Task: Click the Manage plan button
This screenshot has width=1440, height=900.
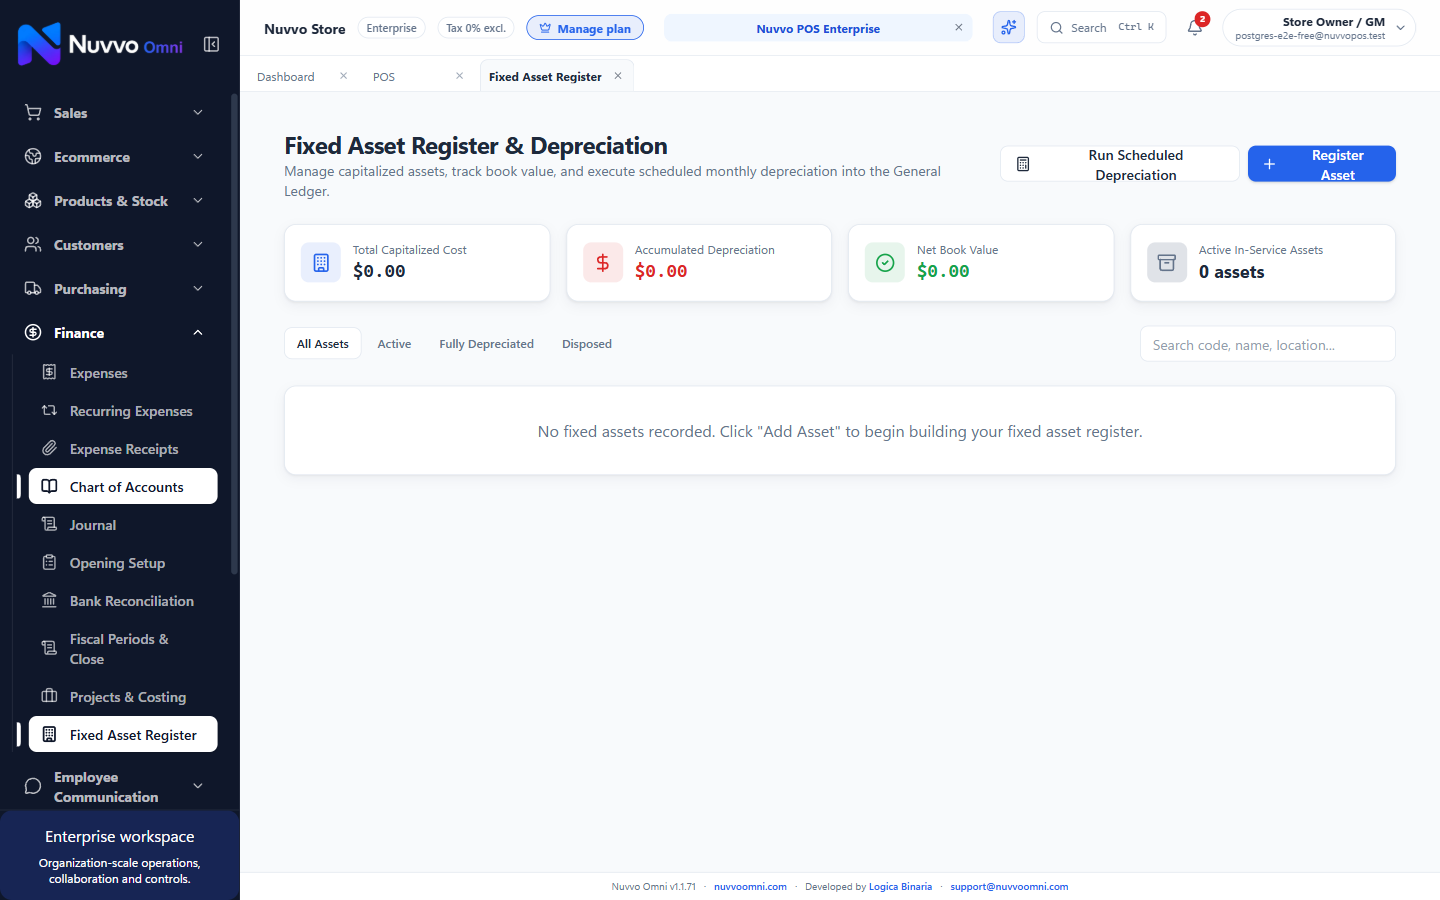Action: pos(585,28)
